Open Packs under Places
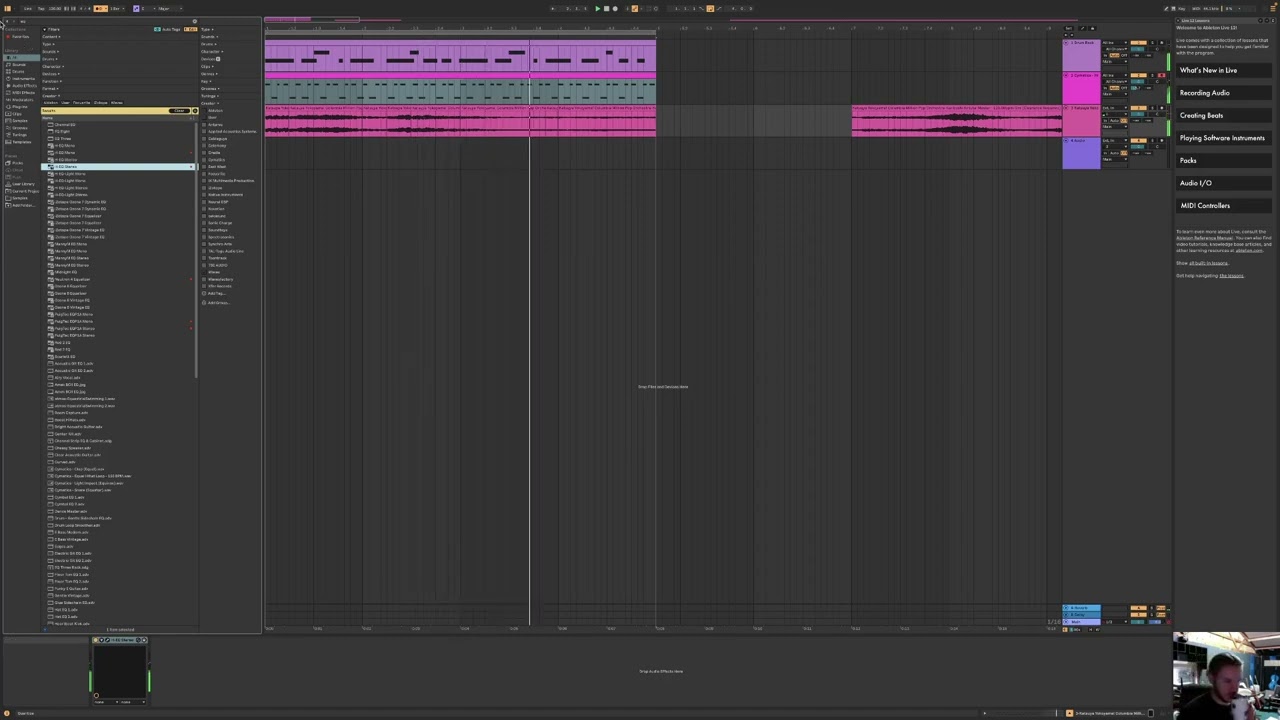 pyautogui.click(x=15, y=163)
